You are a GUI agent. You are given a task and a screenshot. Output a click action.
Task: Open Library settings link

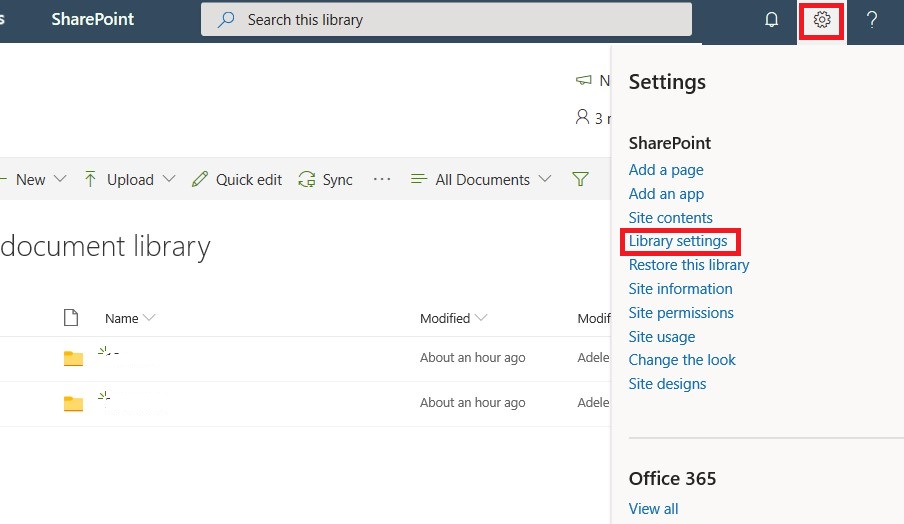[678, 241]
